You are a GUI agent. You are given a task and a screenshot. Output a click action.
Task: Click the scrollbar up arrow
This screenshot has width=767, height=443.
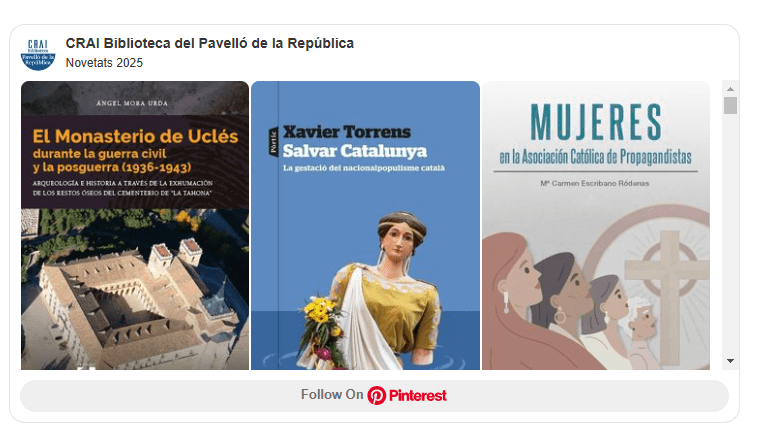[x=730, y=89]
